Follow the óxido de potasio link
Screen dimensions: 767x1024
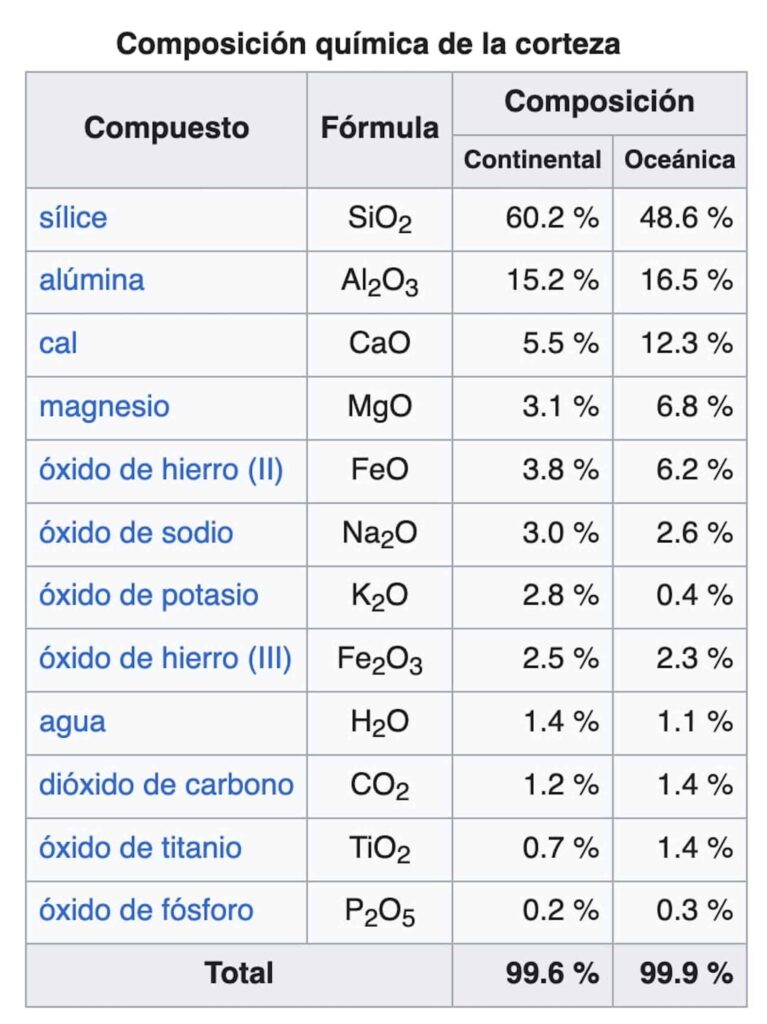148,595
